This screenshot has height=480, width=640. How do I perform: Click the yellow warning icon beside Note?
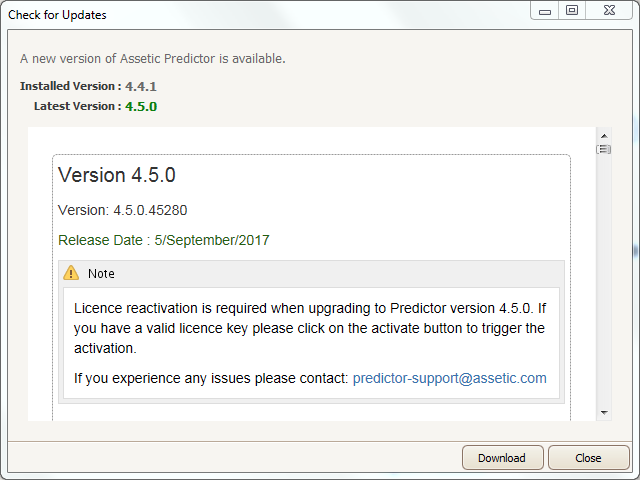click(71, 273)
